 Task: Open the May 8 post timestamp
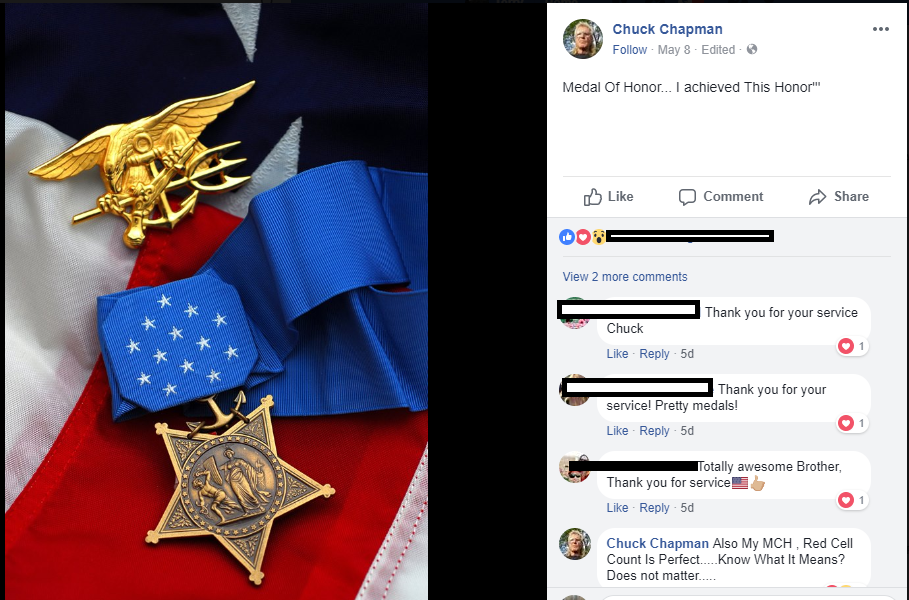pyautogui.click(x=674, y=50)
